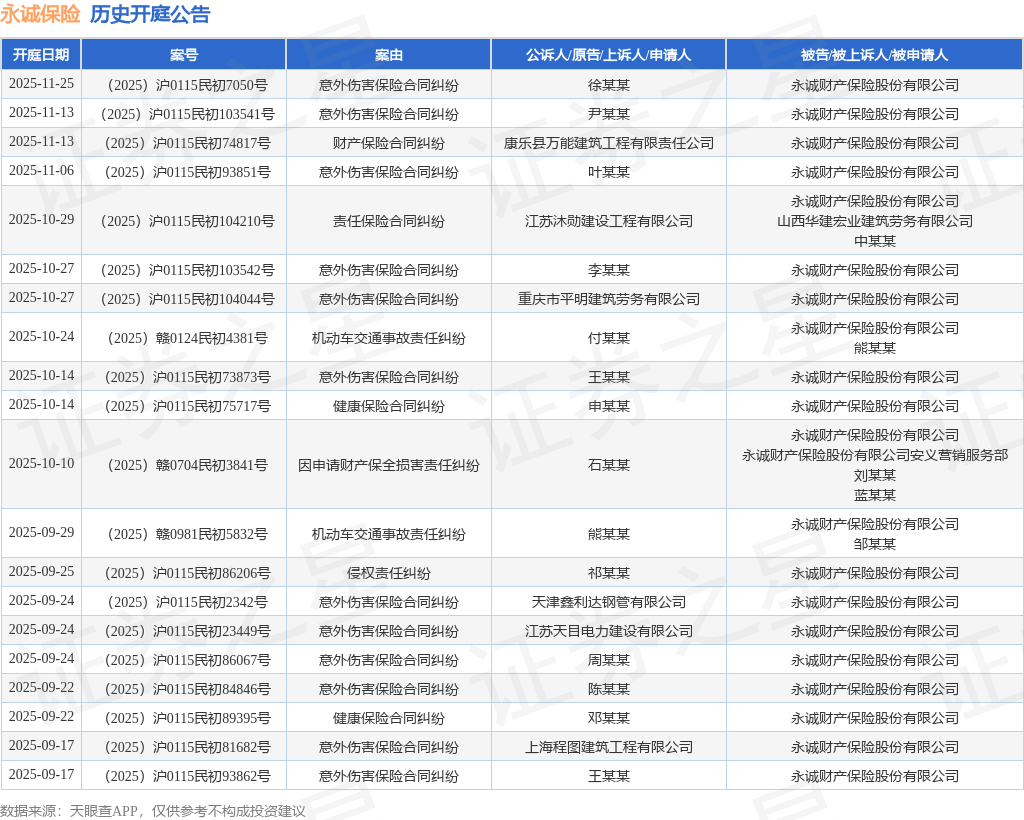This screenshot has height=820, width=1024.
Task: Click plaintiff 付某某
Action: point(609,338)
